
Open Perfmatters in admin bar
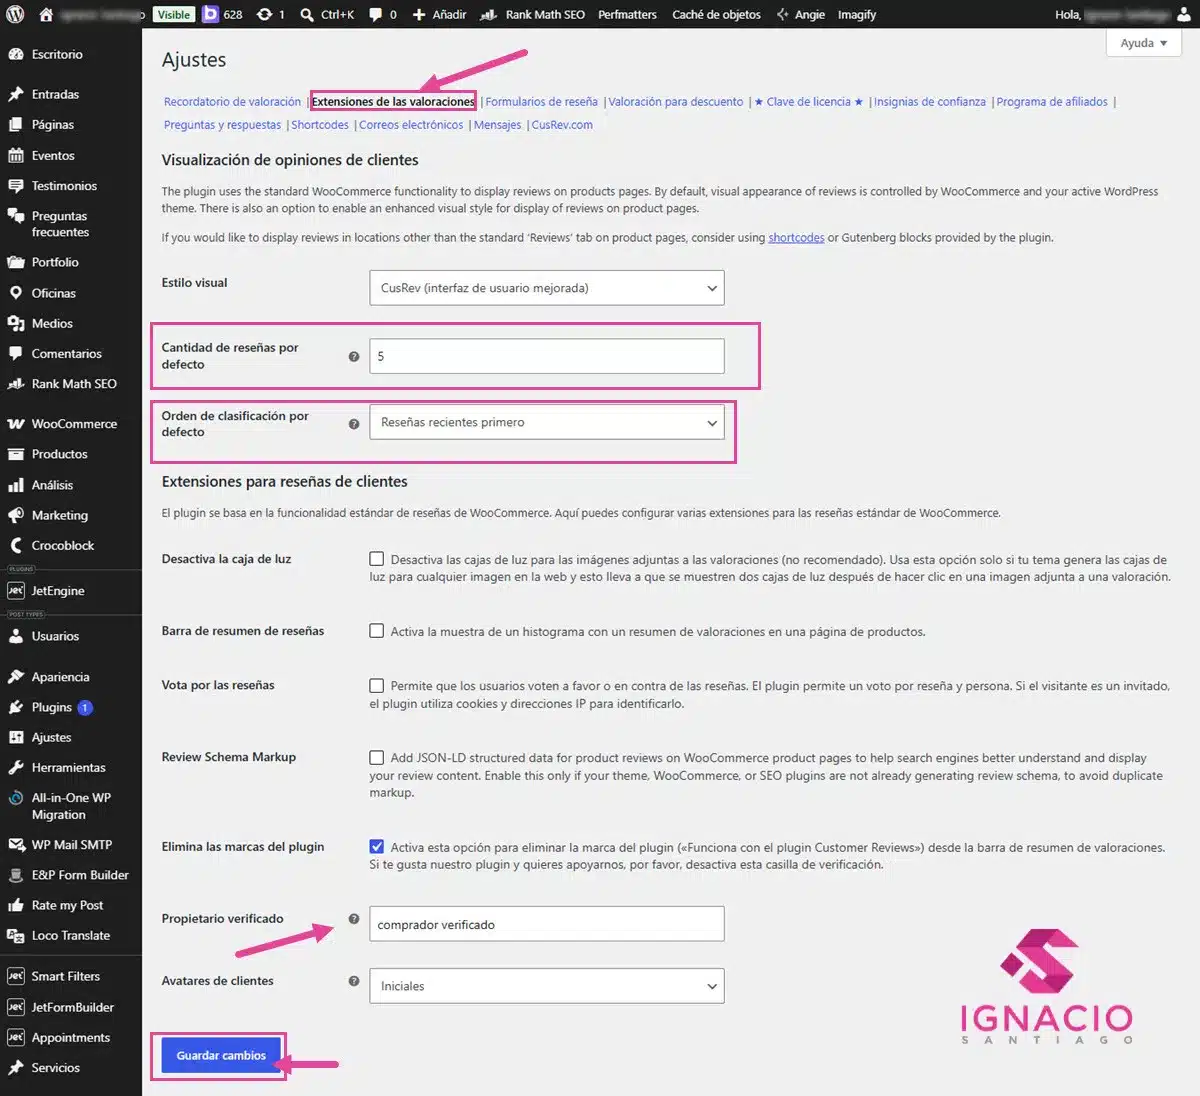[627, 14]
